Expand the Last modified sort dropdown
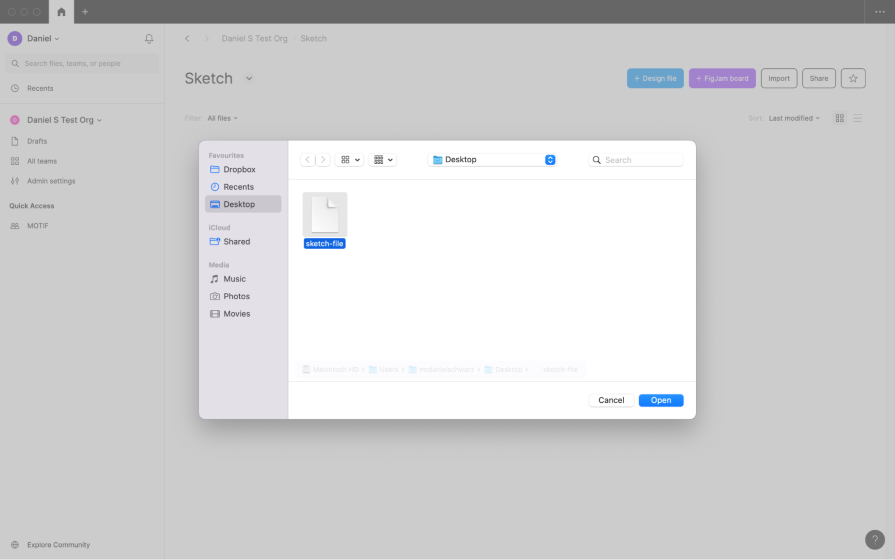 pos(793,118)
